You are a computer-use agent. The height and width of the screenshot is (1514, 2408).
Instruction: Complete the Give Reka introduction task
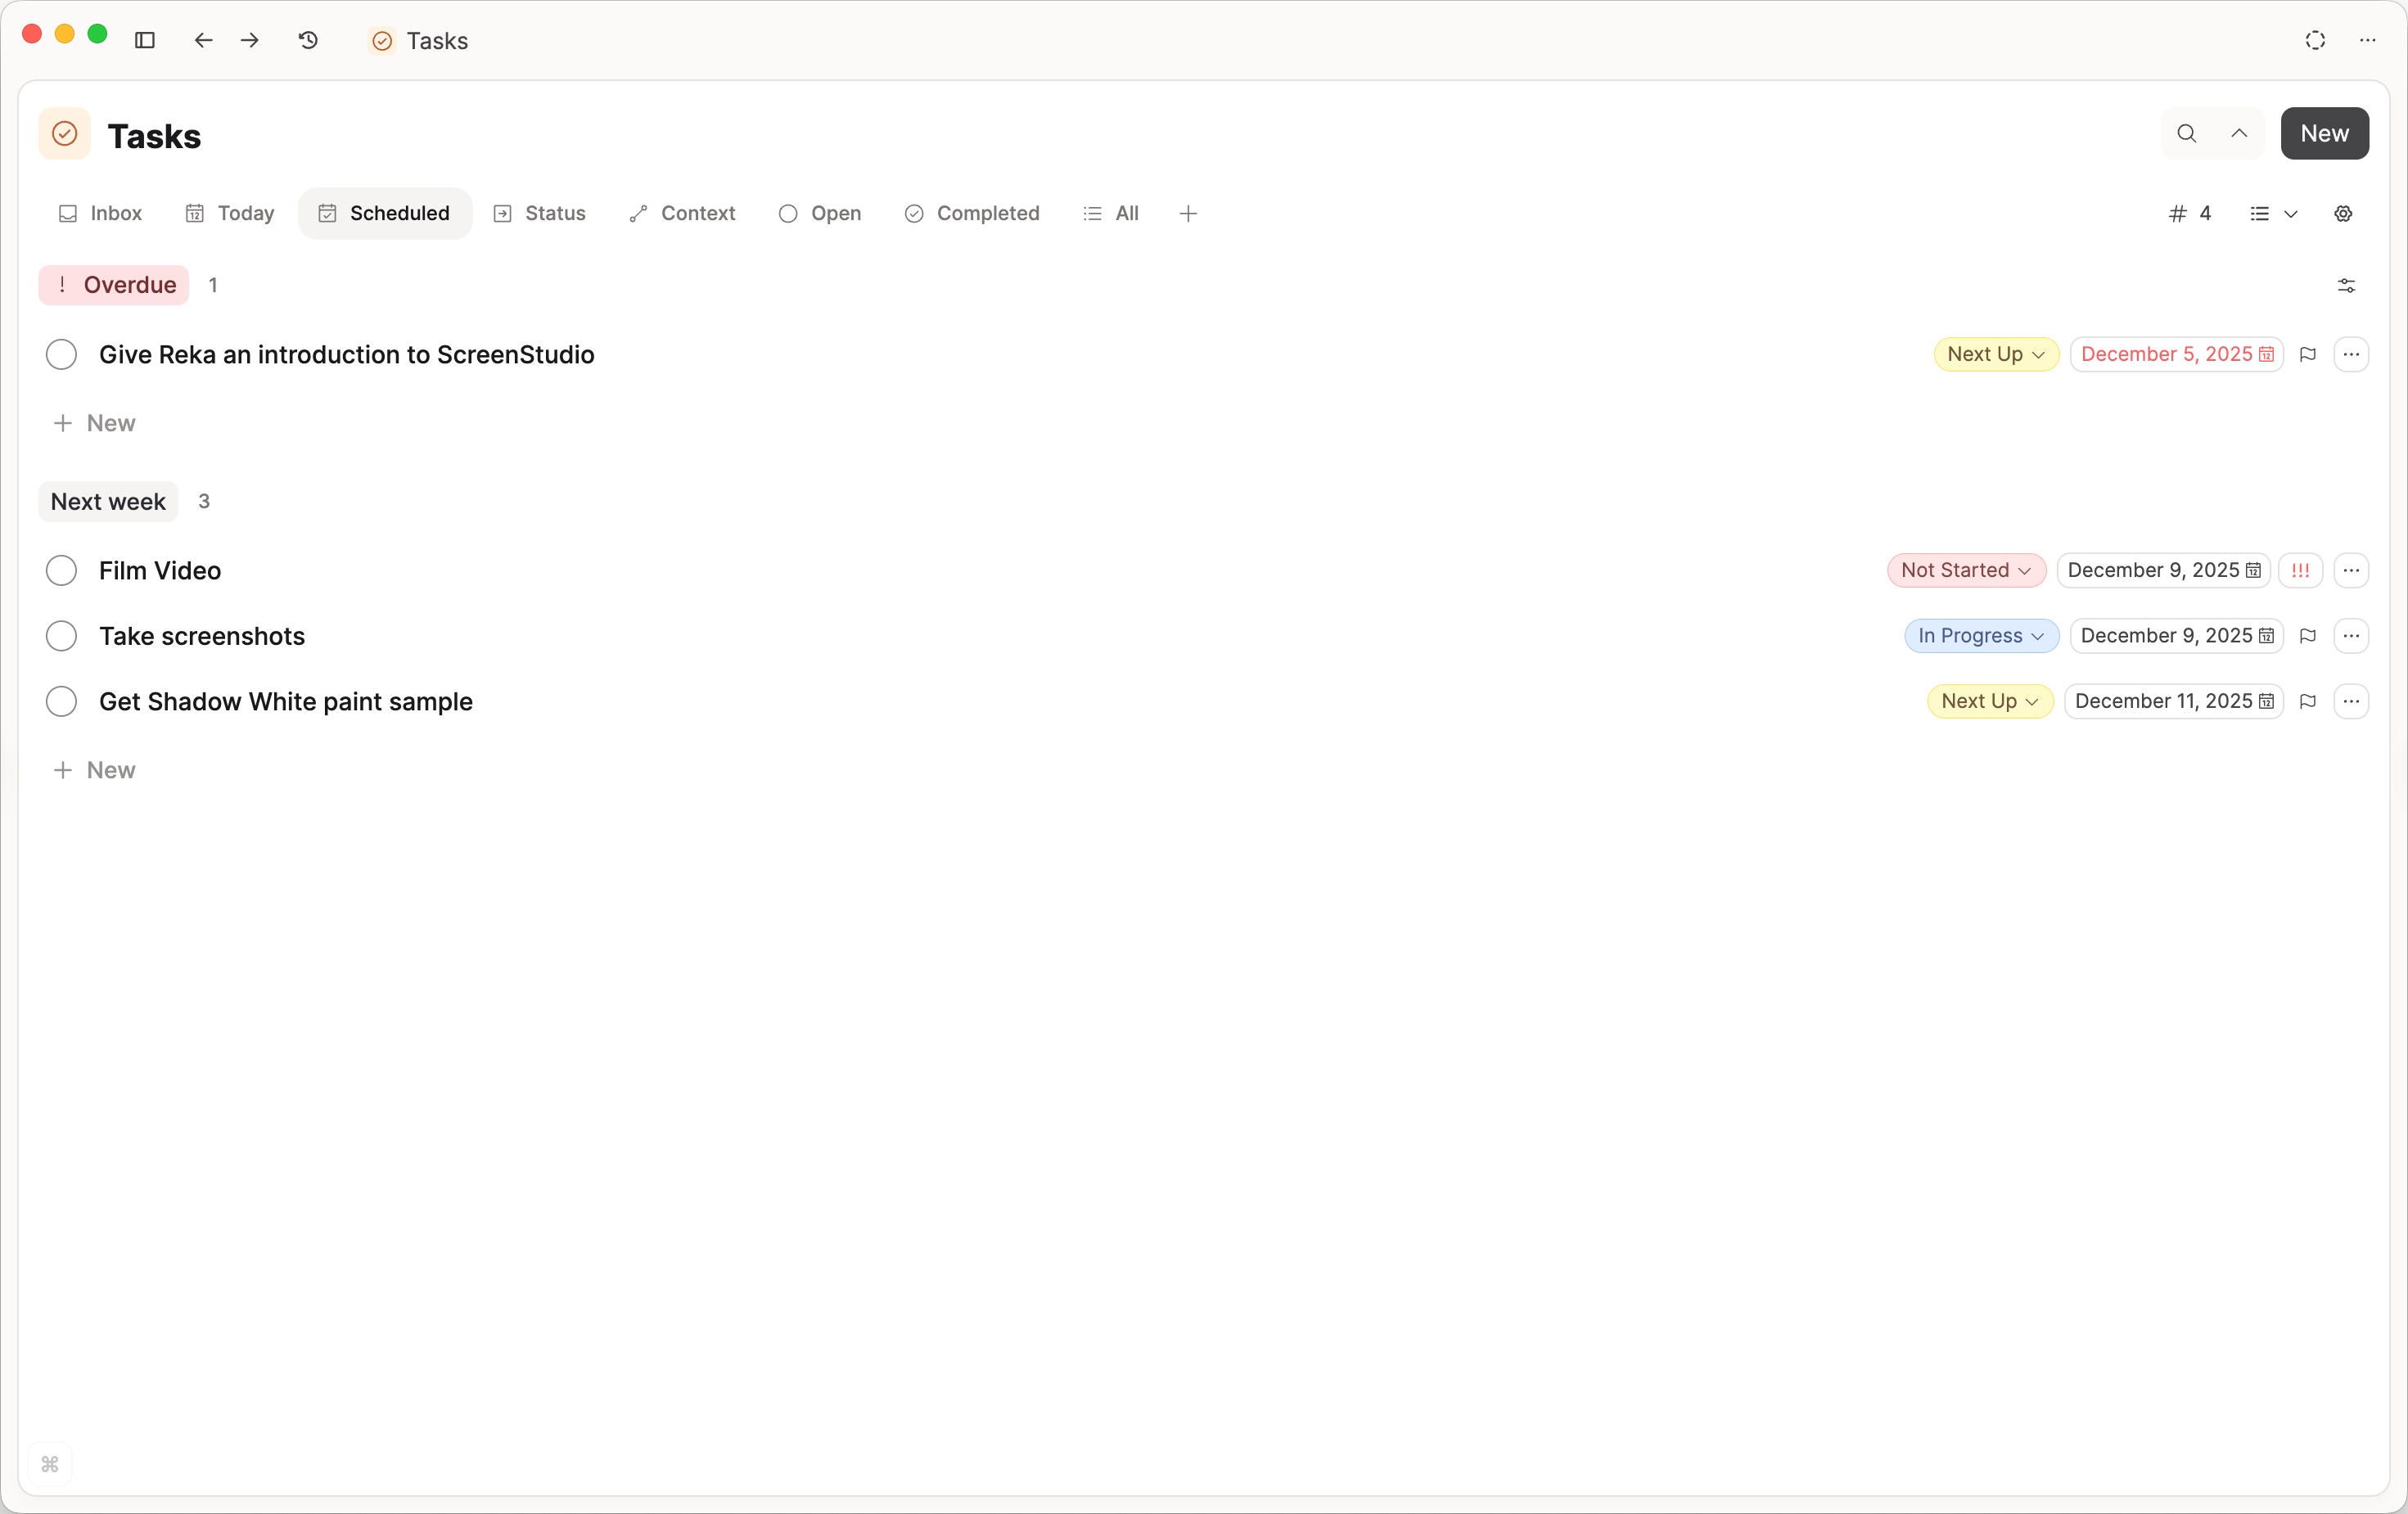click(x=62, y=354)
